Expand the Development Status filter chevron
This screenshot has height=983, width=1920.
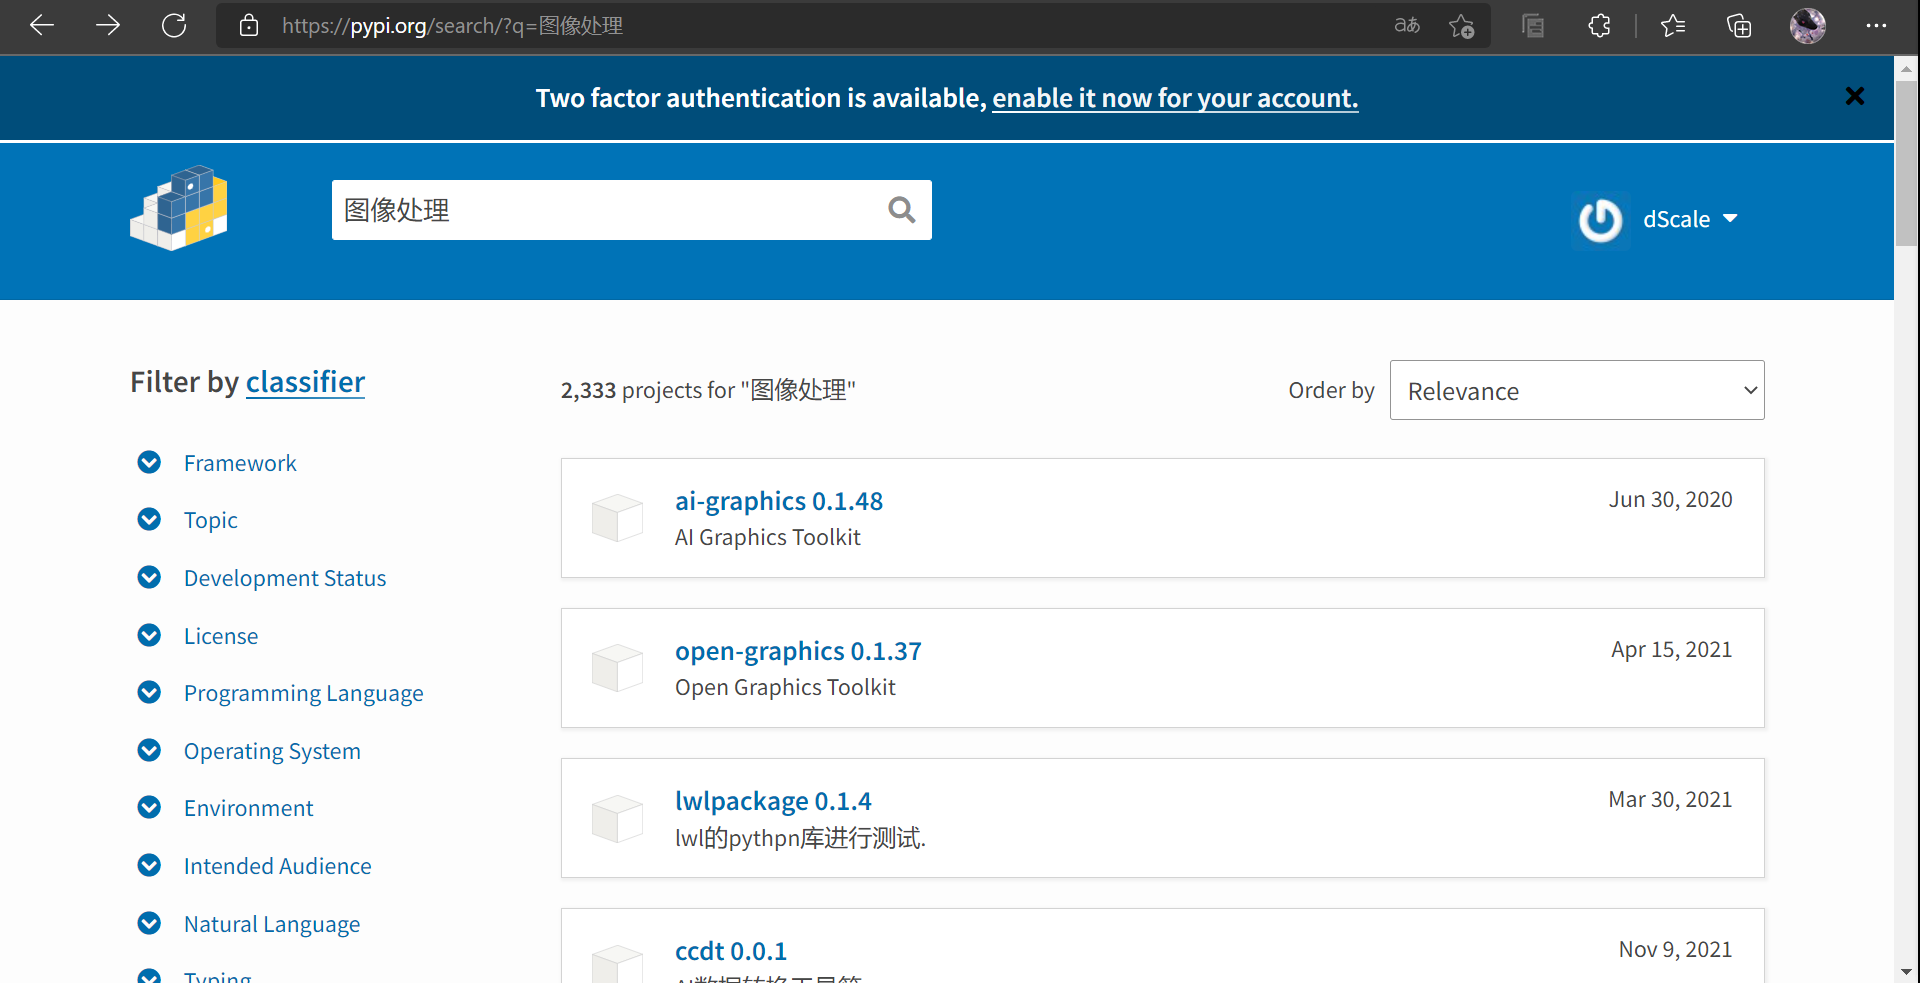coord(149,577)
